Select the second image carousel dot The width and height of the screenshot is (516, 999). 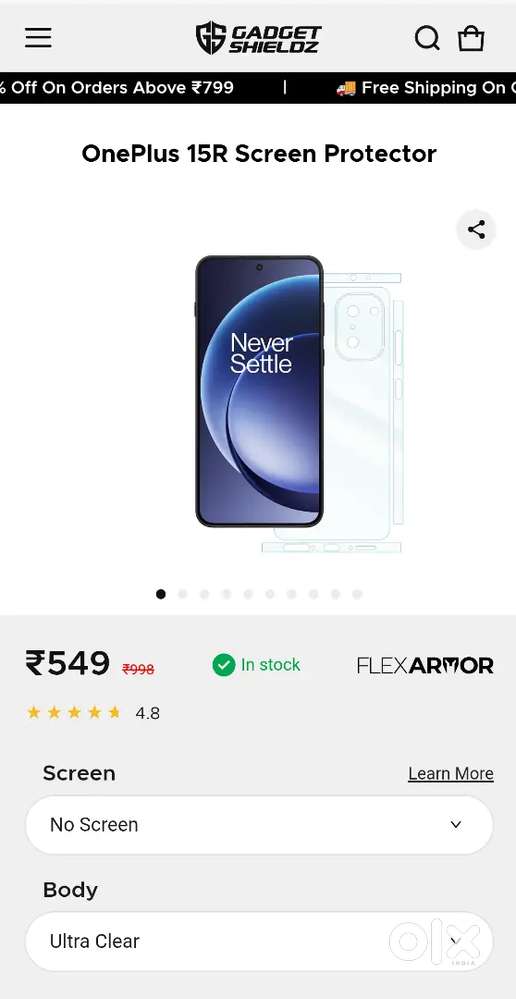(183, 594)
